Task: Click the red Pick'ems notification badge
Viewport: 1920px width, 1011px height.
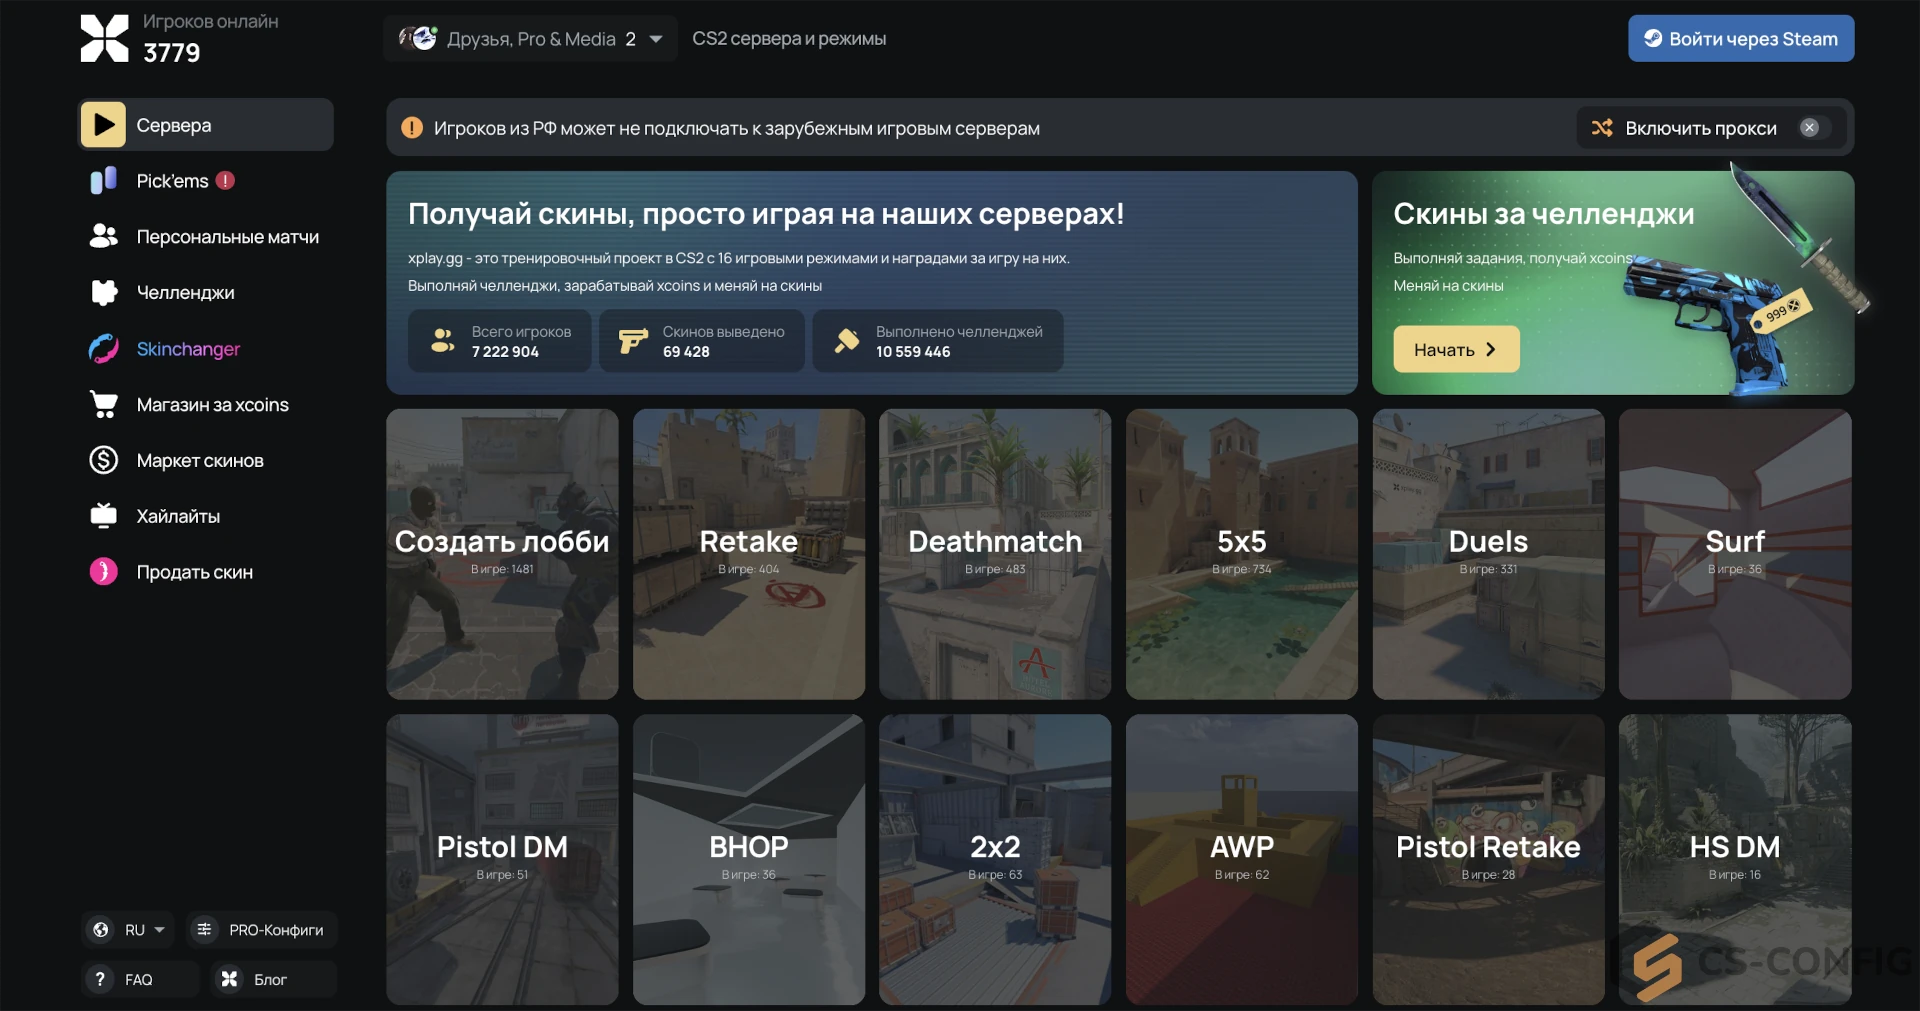Action: coord(226,180)
